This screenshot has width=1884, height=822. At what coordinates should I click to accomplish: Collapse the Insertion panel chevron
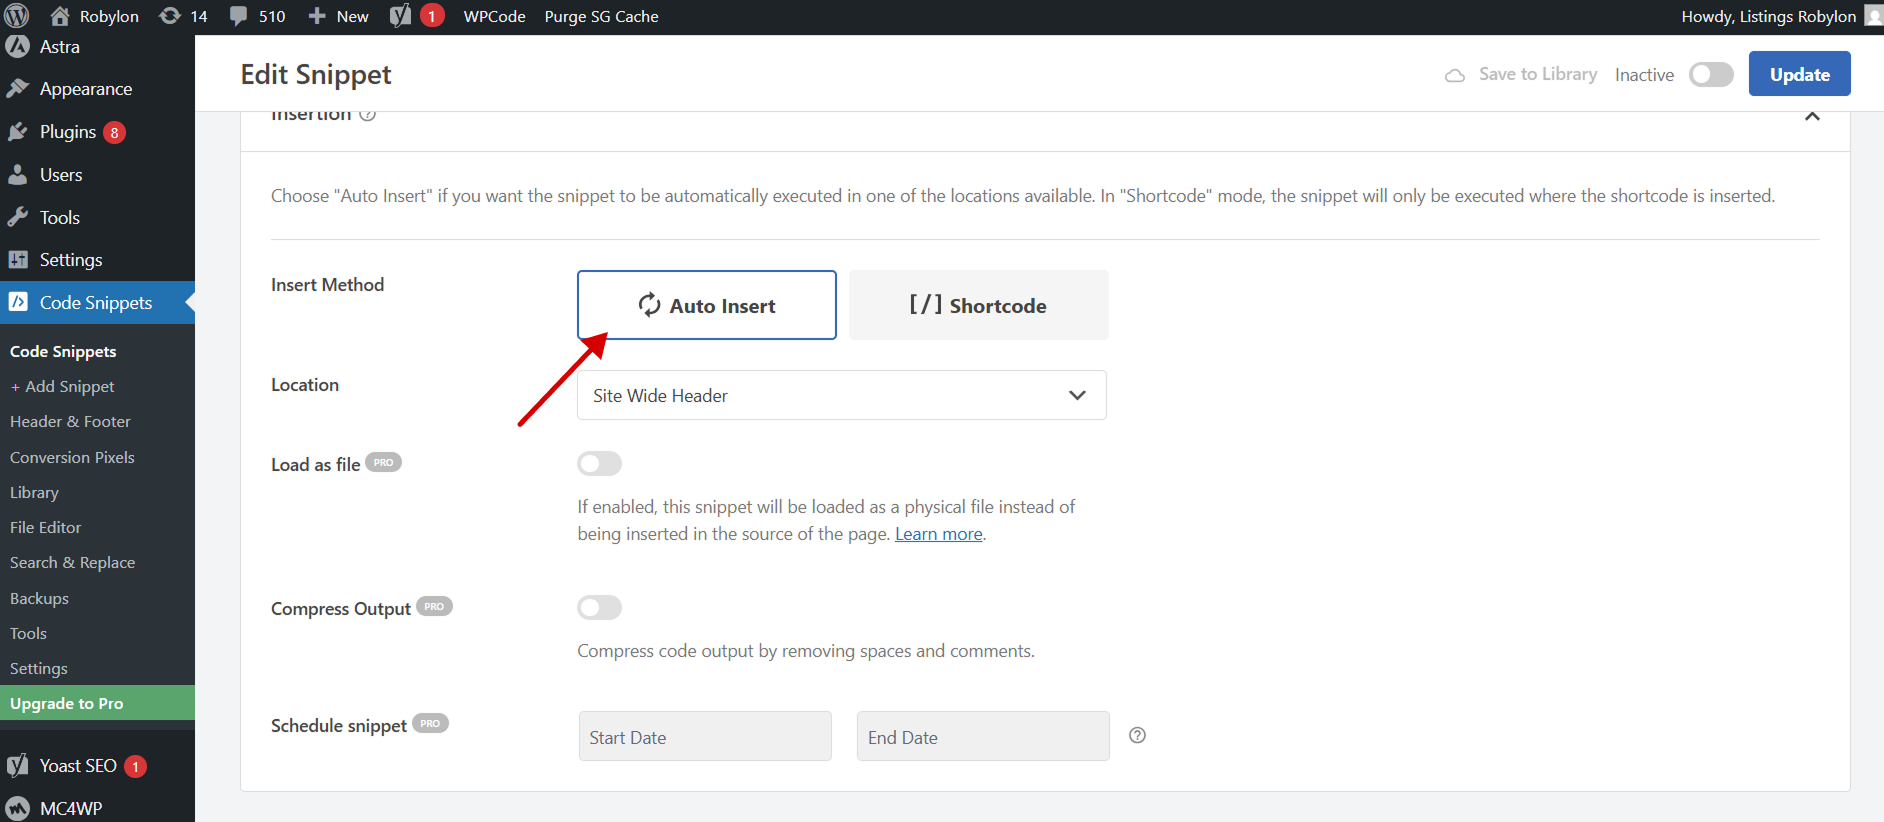[x=1812, y=116]
